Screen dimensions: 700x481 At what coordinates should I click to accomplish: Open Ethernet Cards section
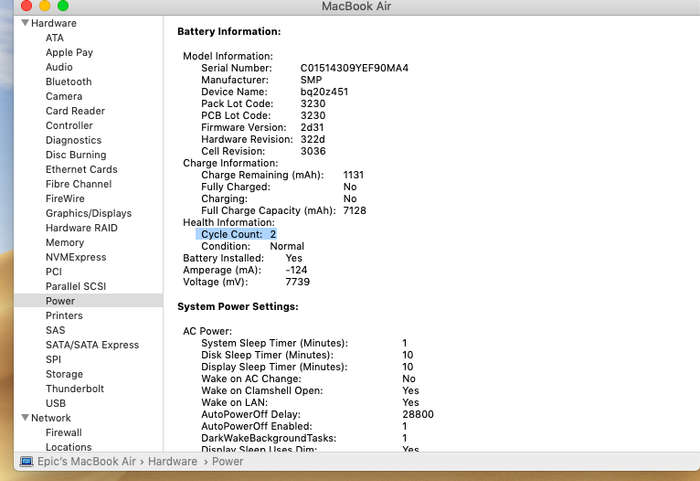click(x=81, y=170)
